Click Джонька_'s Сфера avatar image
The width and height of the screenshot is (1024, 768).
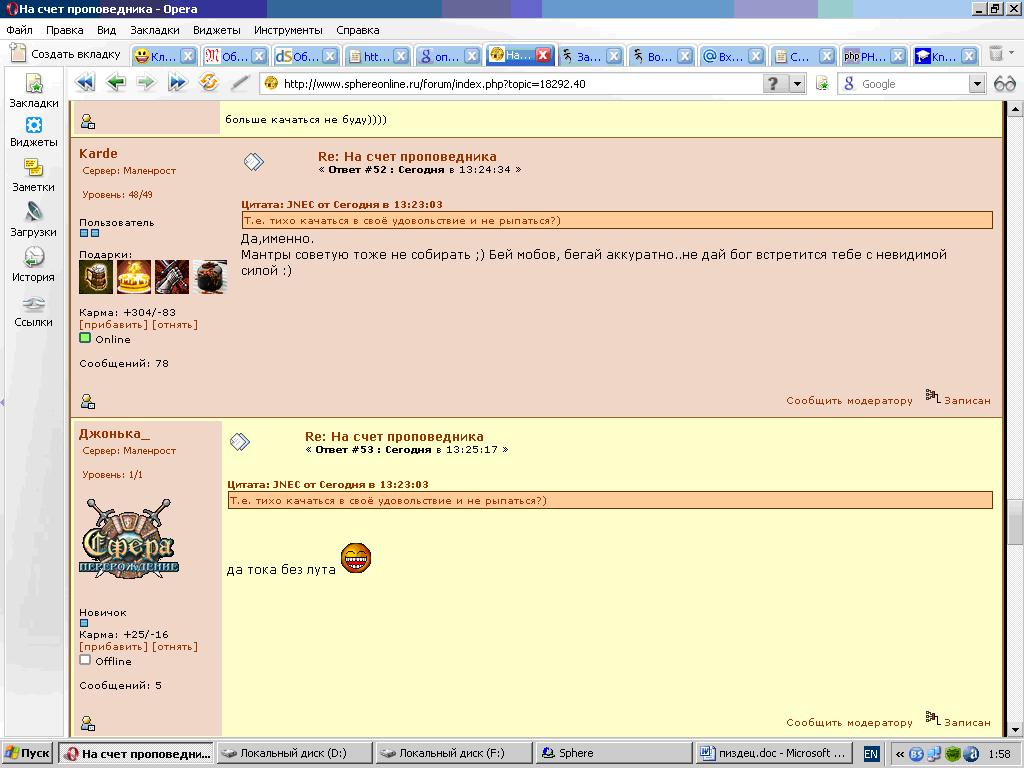(129, 537)
